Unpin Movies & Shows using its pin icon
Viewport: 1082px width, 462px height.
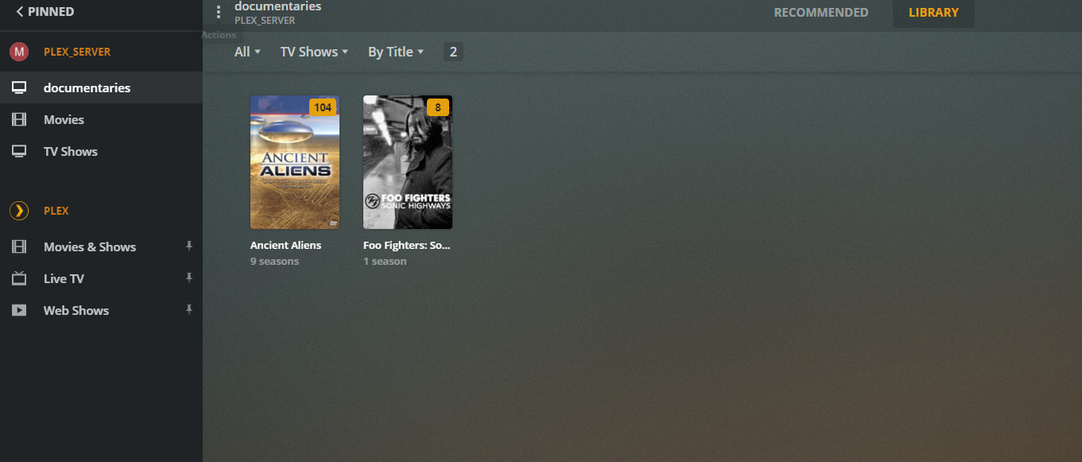click(189, 246)
